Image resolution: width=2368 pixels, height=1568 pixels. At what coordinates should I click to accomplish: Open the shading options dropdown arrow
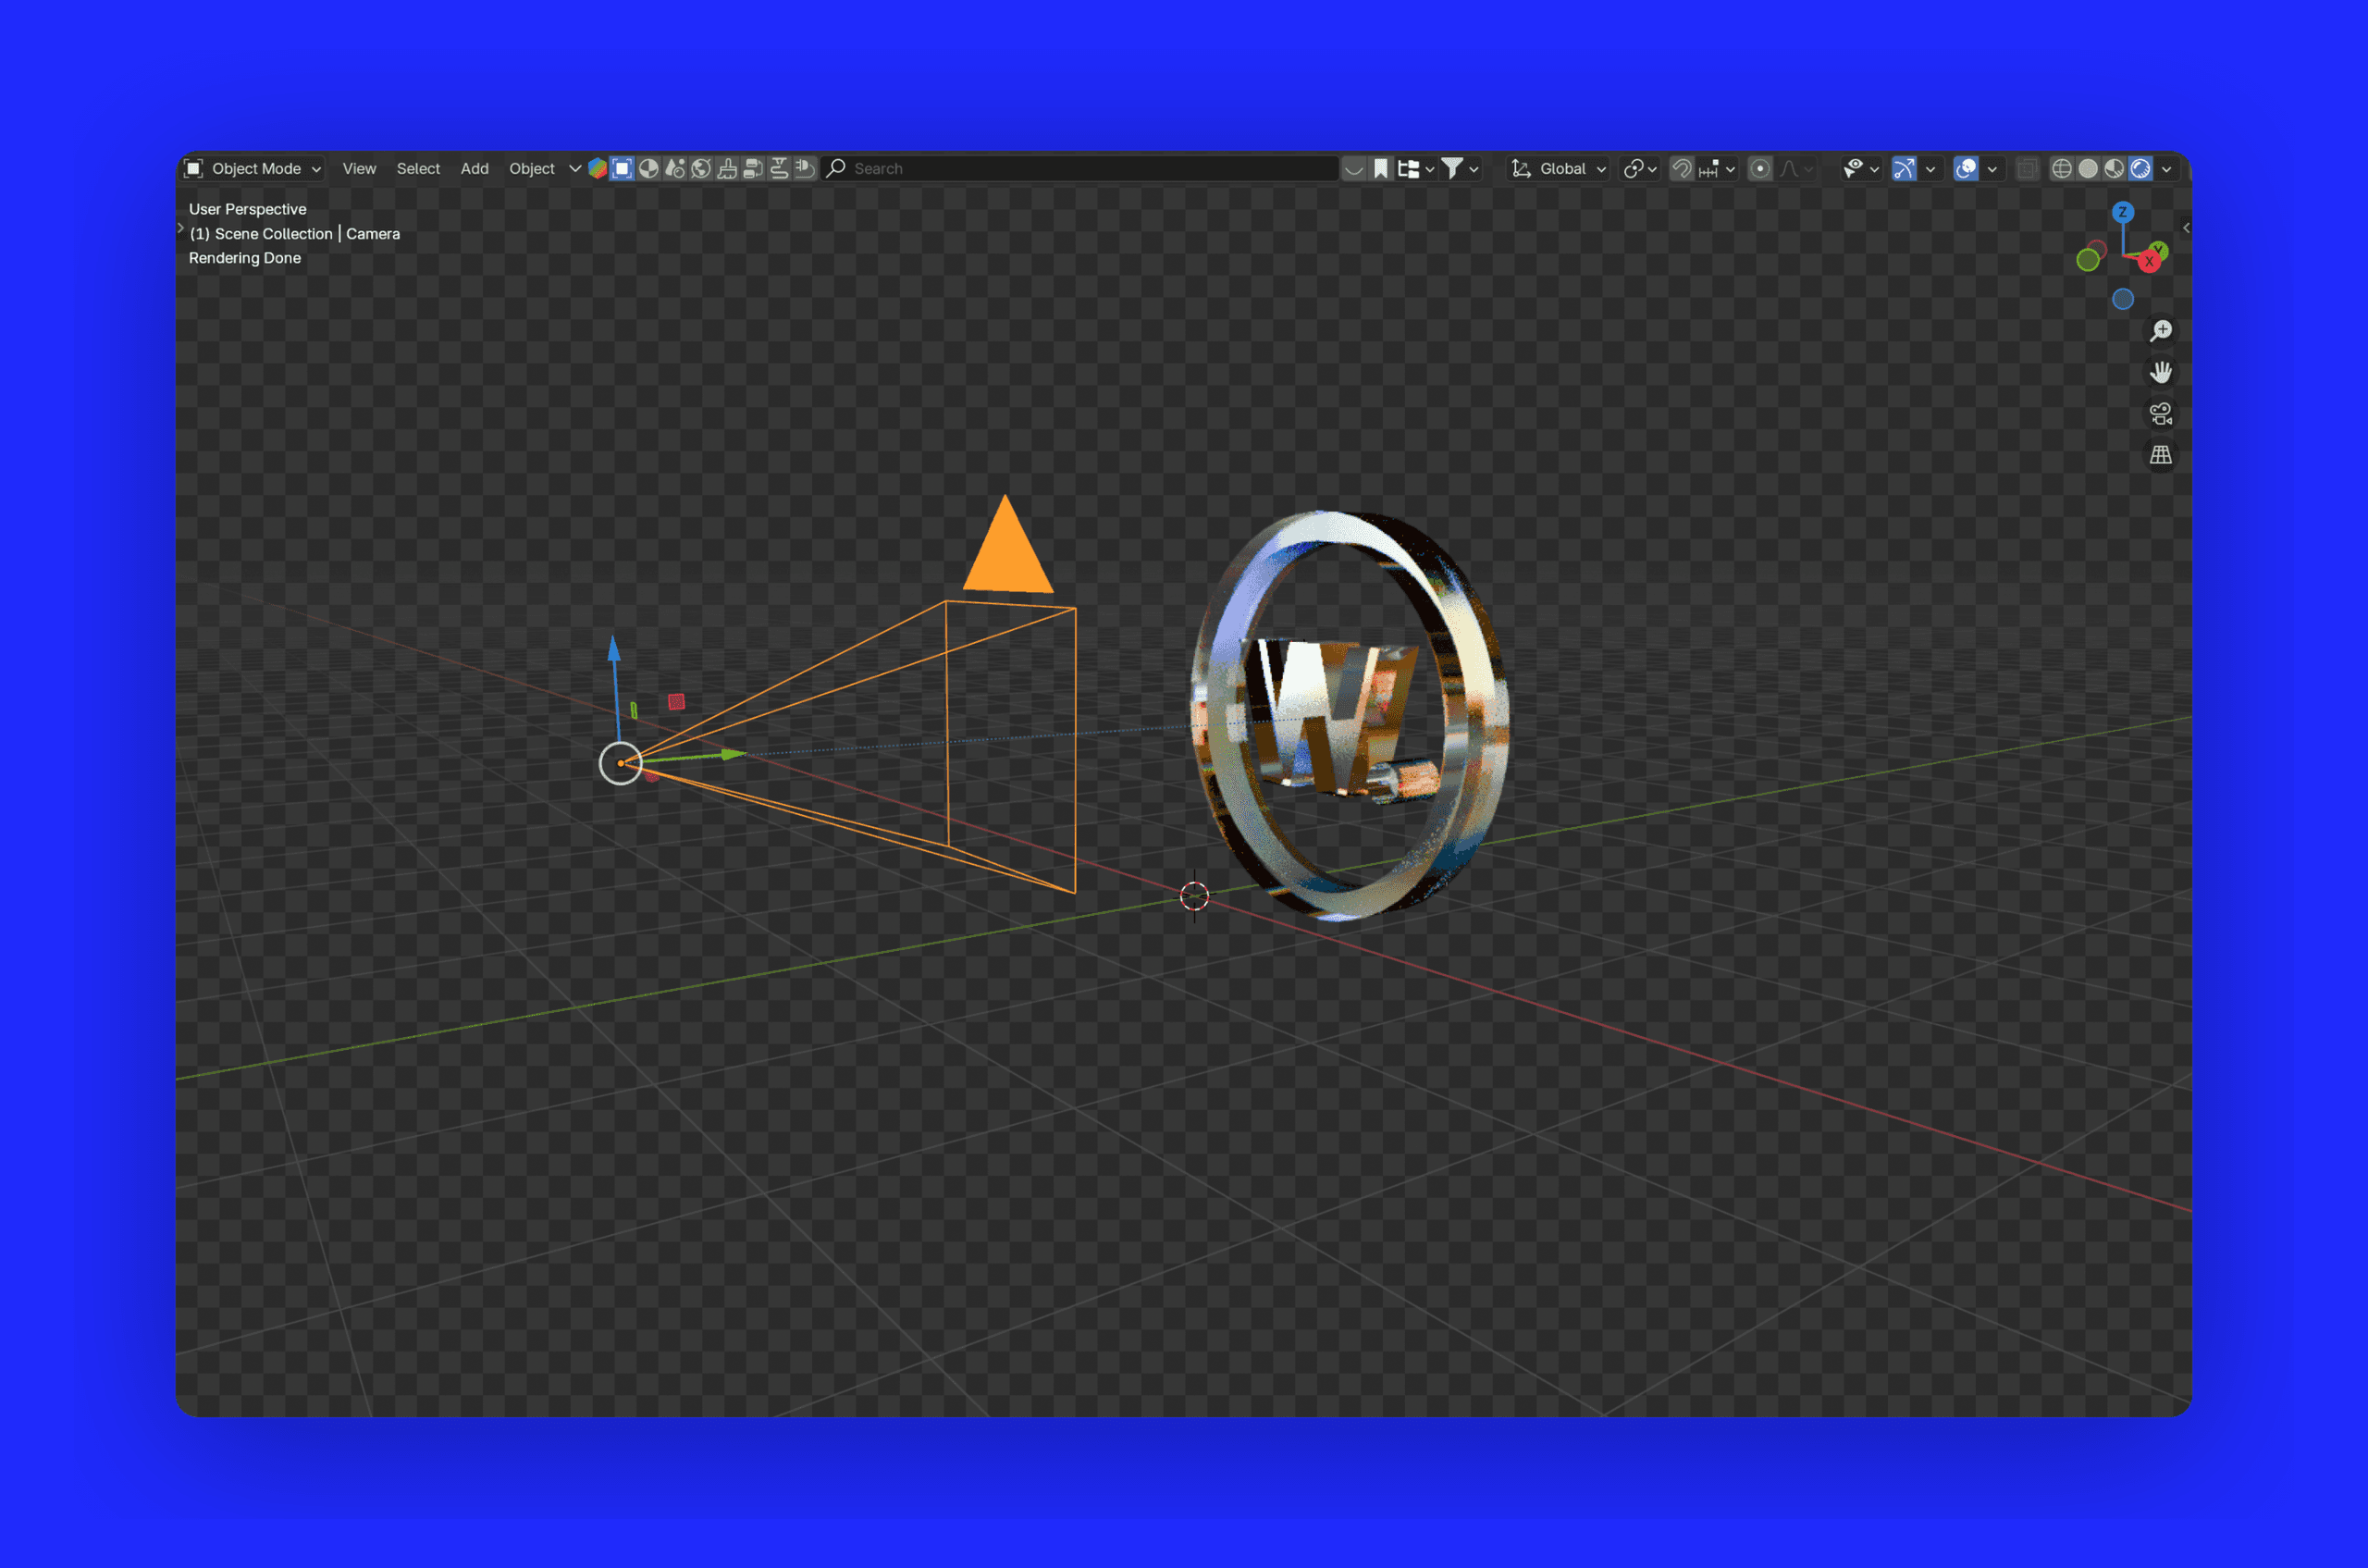(2166, 169)
